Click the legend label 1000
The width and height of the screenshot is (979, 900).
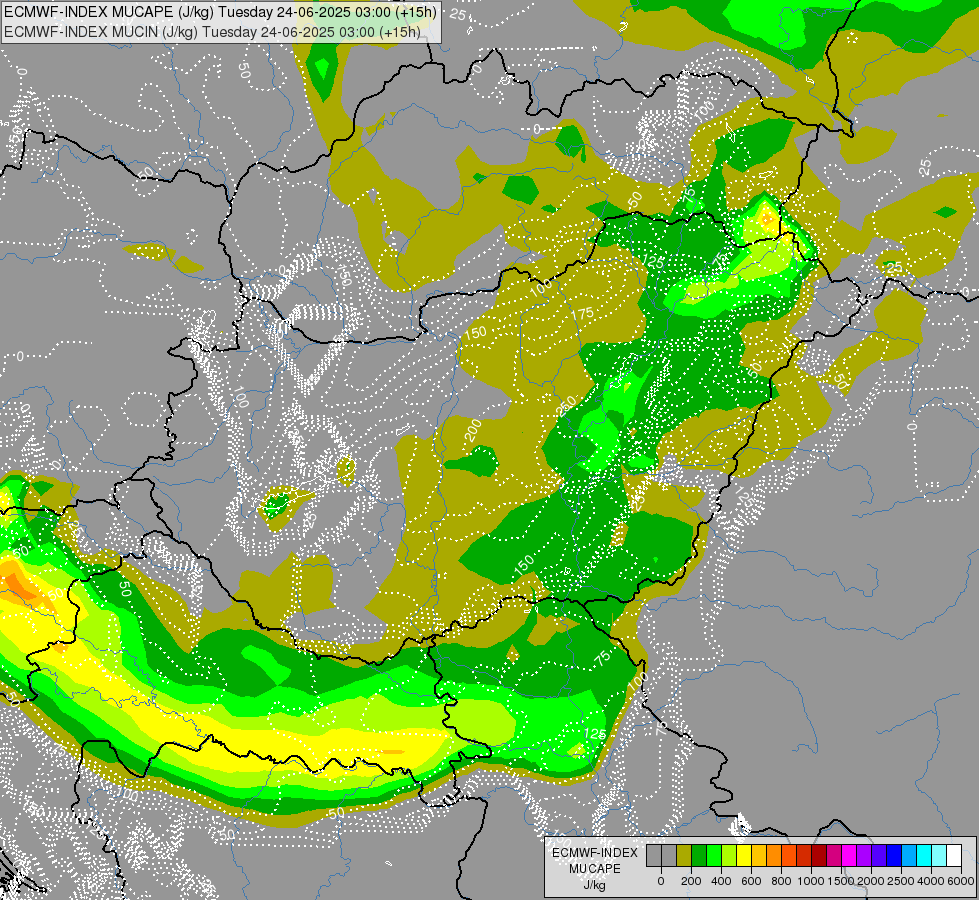point(811,881)
